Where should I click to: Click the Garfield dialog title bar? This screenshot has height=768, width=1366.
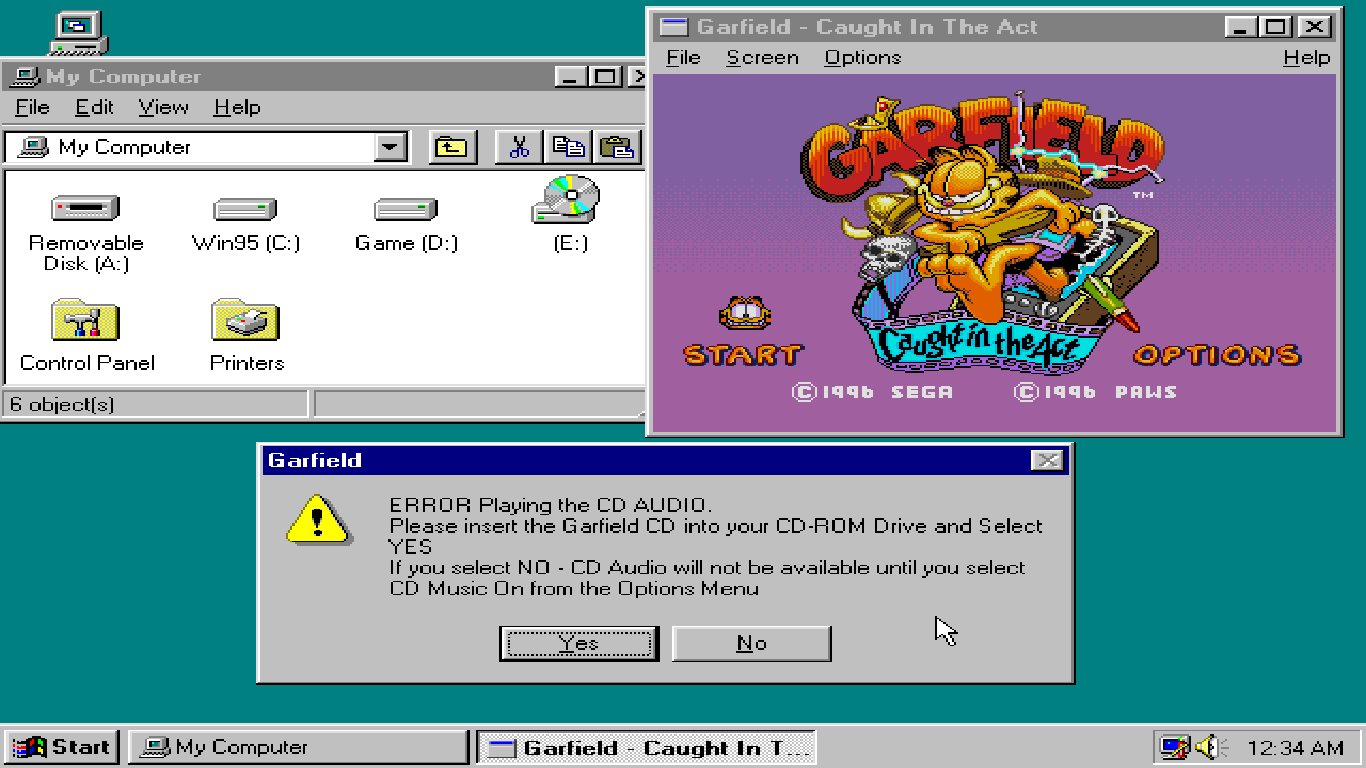pyautogui.click(x=665, y=460)
